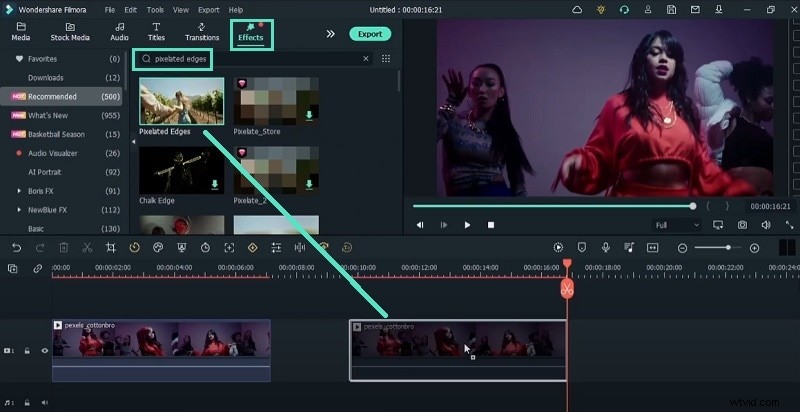The height and width of the screenshot is (412, 800).
Task: Toggle visibility eye on video track 1
Action: [44, 351]
